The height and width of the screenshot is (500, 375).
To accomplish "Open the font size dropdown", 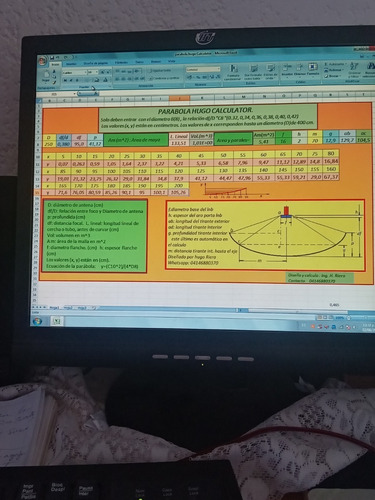I will pyautogui.click(x=97, y=72).
